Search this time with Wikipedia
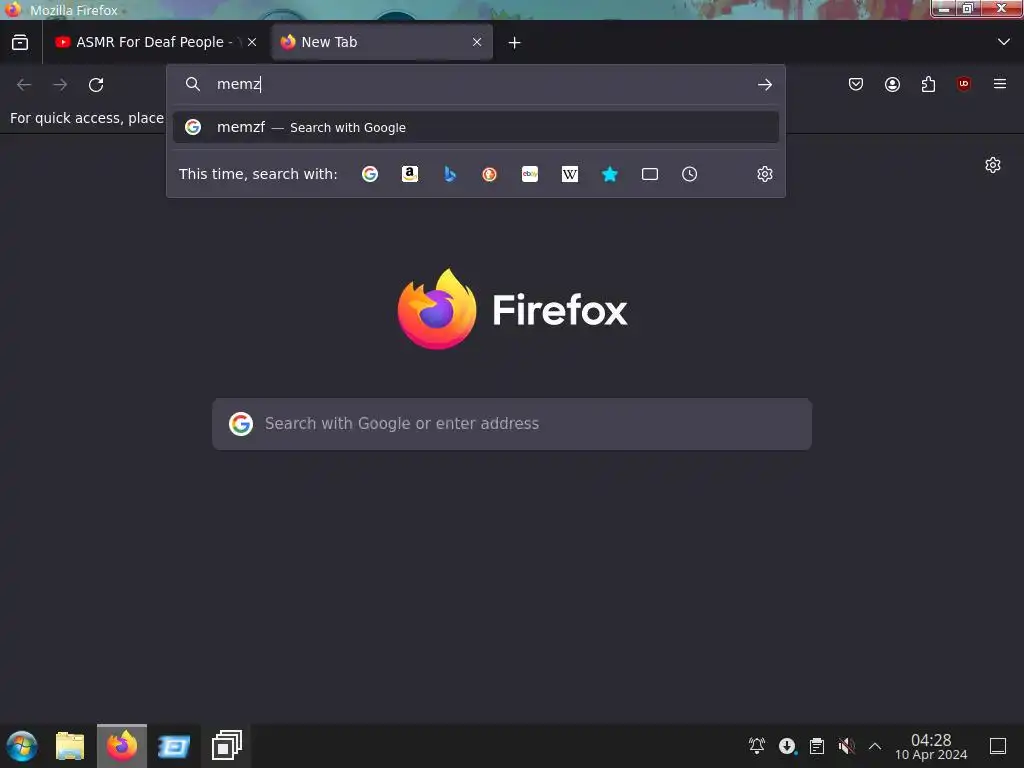The height and width of the screenshot is (768, 1024). coord(569,174)
